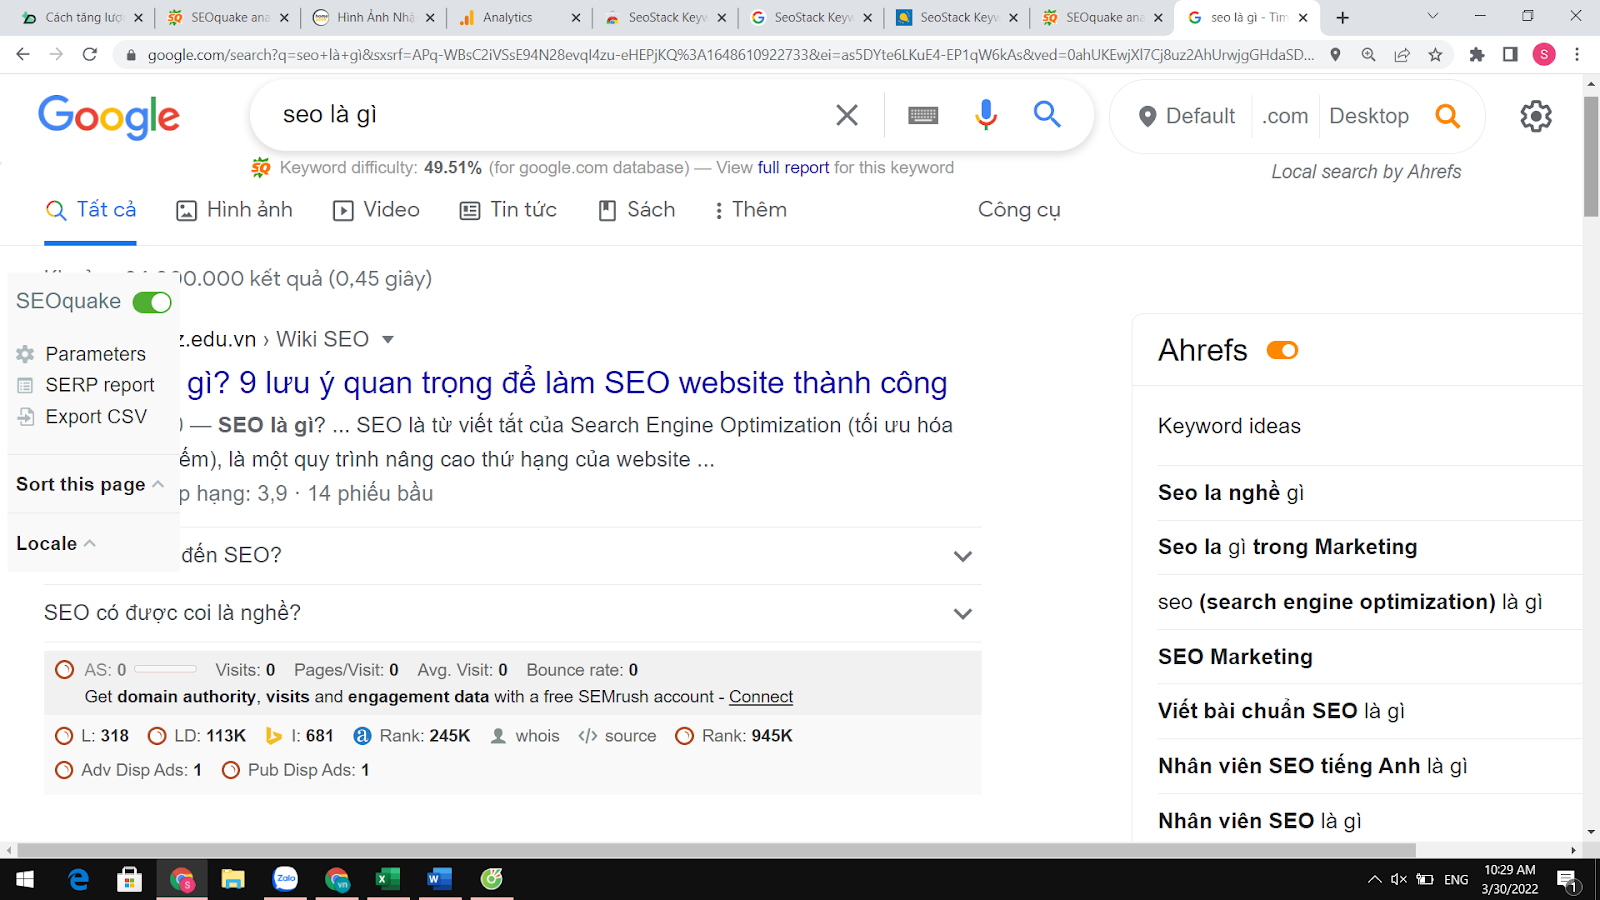Switch to the 'Hình ảnh' images tab

coord(235,210)
